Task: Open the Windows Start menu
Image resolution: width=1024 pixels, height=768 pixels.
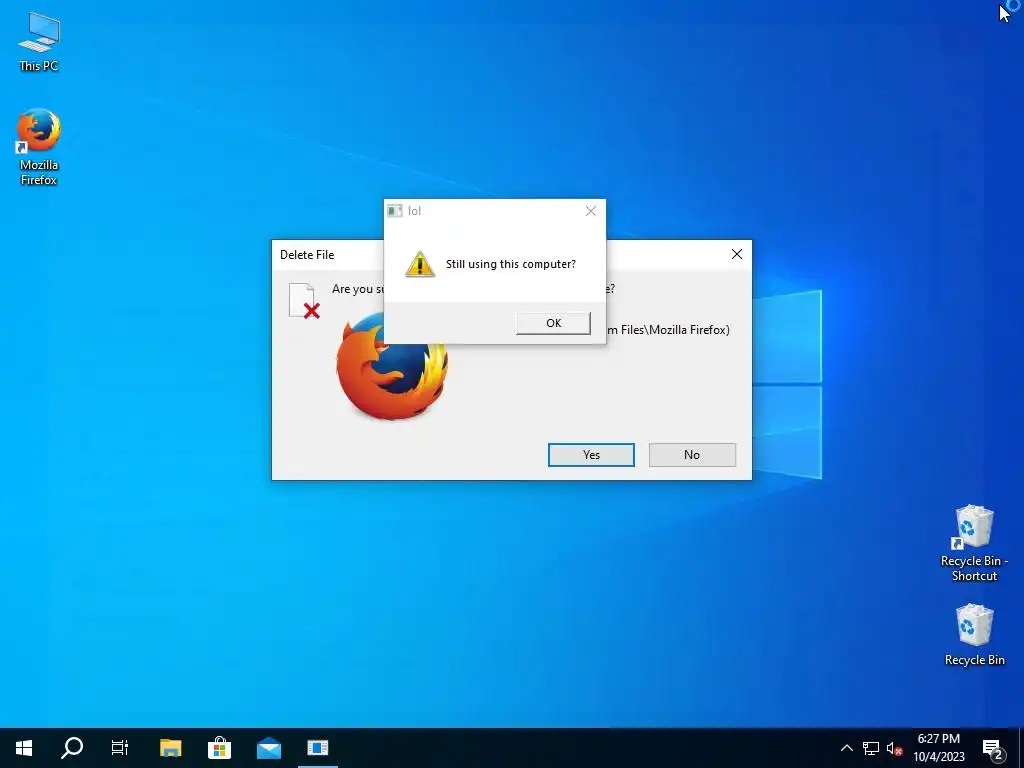Action: point(24,748)
